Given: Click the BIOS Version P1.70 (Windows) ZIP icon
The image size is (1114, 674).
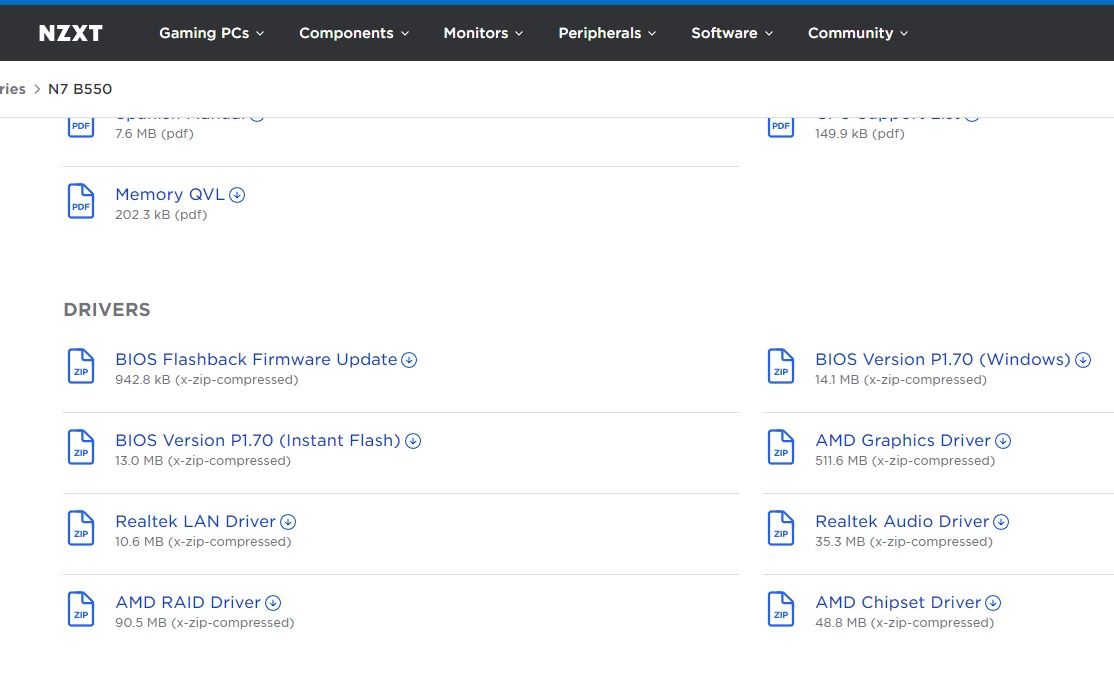Looking at the screenshot, I should pyautogui.click(x=781, y=366).
